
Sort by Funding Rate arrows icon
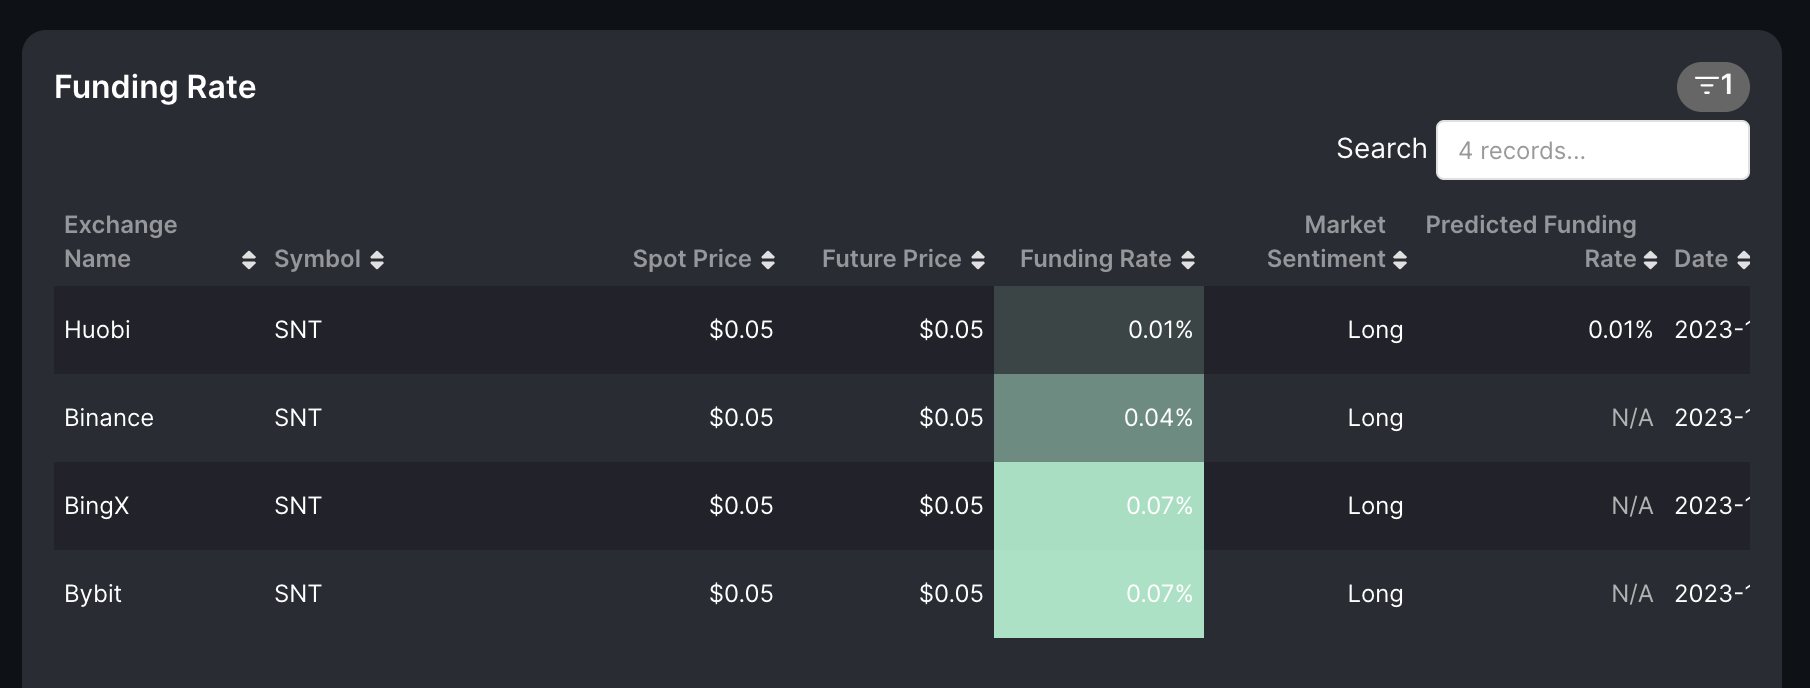[x=1188, y=260]
